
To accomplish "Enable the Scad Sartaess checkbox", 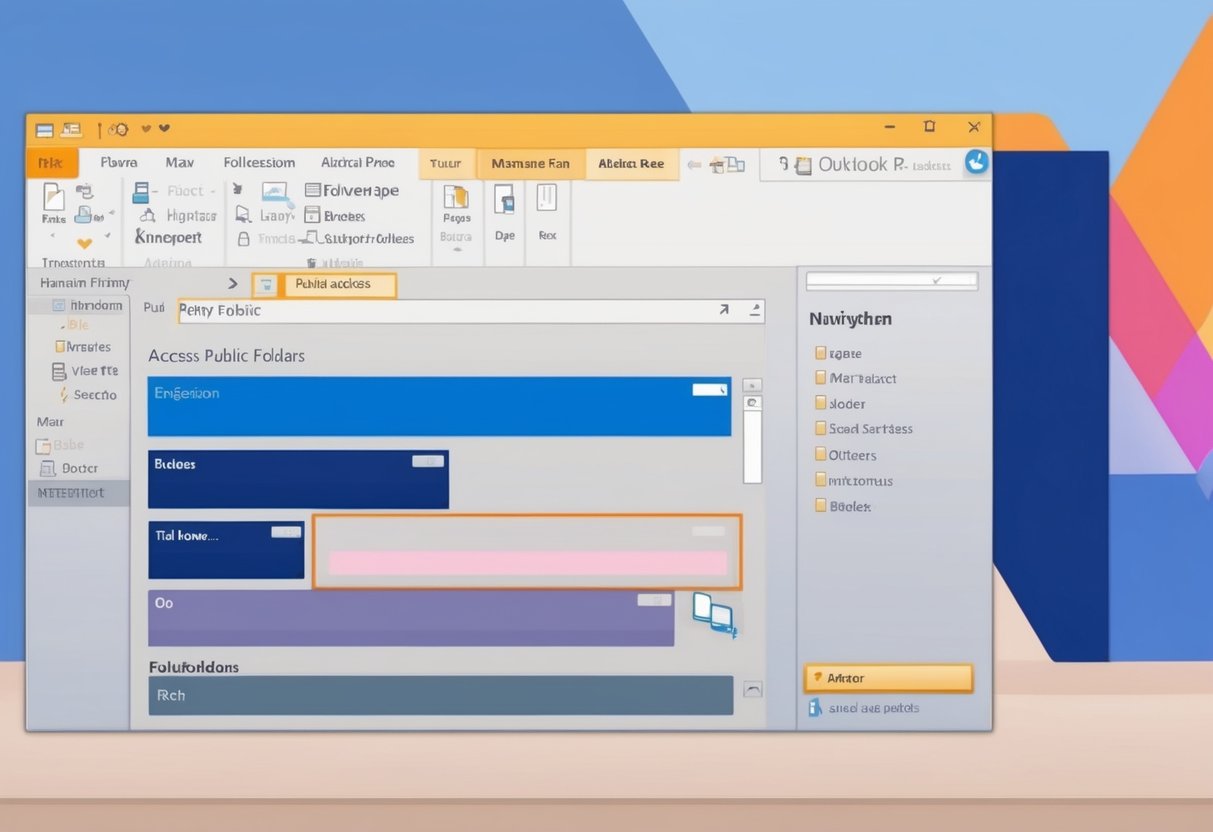I will click(x=822, y=428).
